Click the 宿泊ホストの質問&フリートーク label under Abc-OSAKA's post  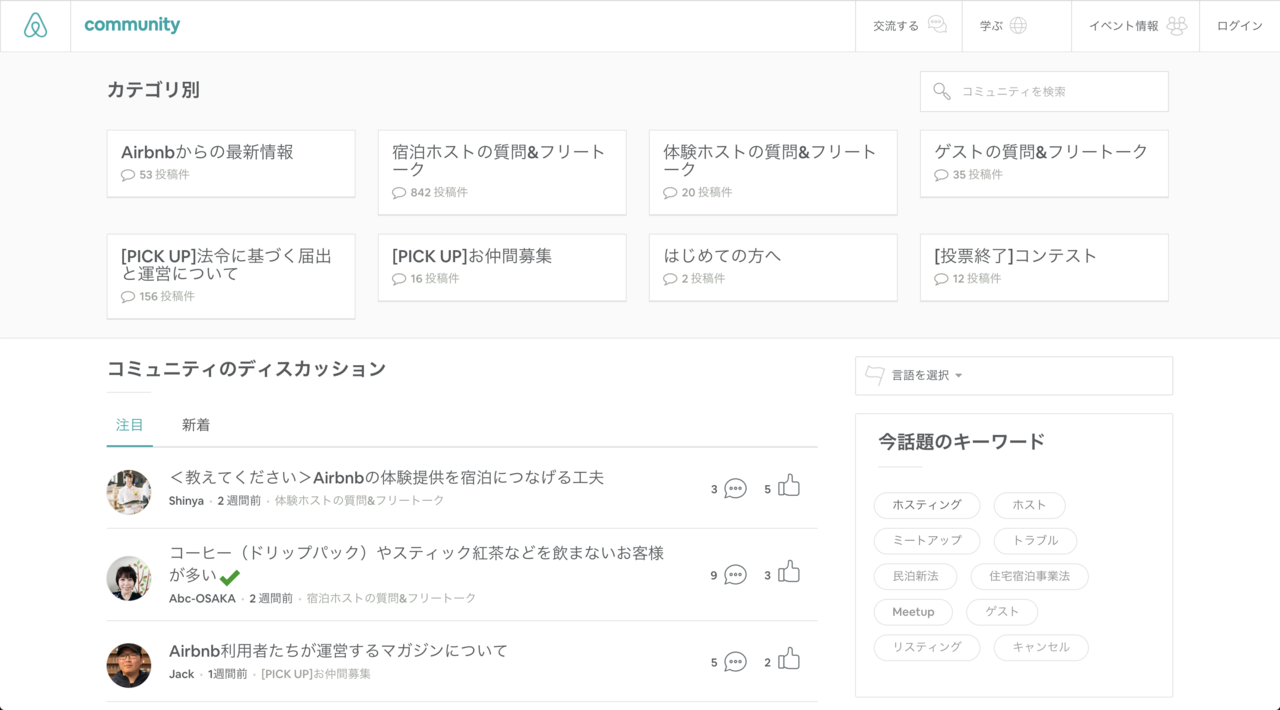pos(391,599)
